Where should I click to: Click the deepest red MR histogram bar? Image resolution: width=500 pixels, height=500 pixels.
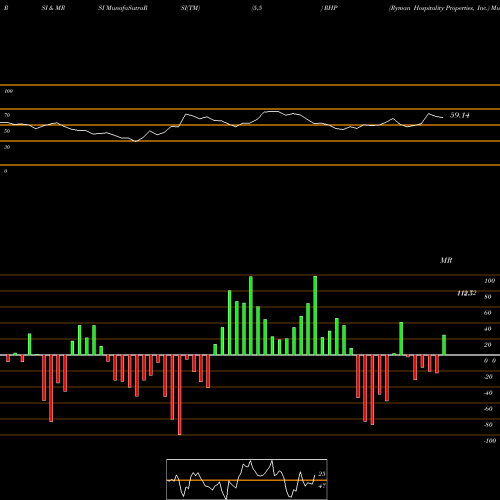coord(180,395)
